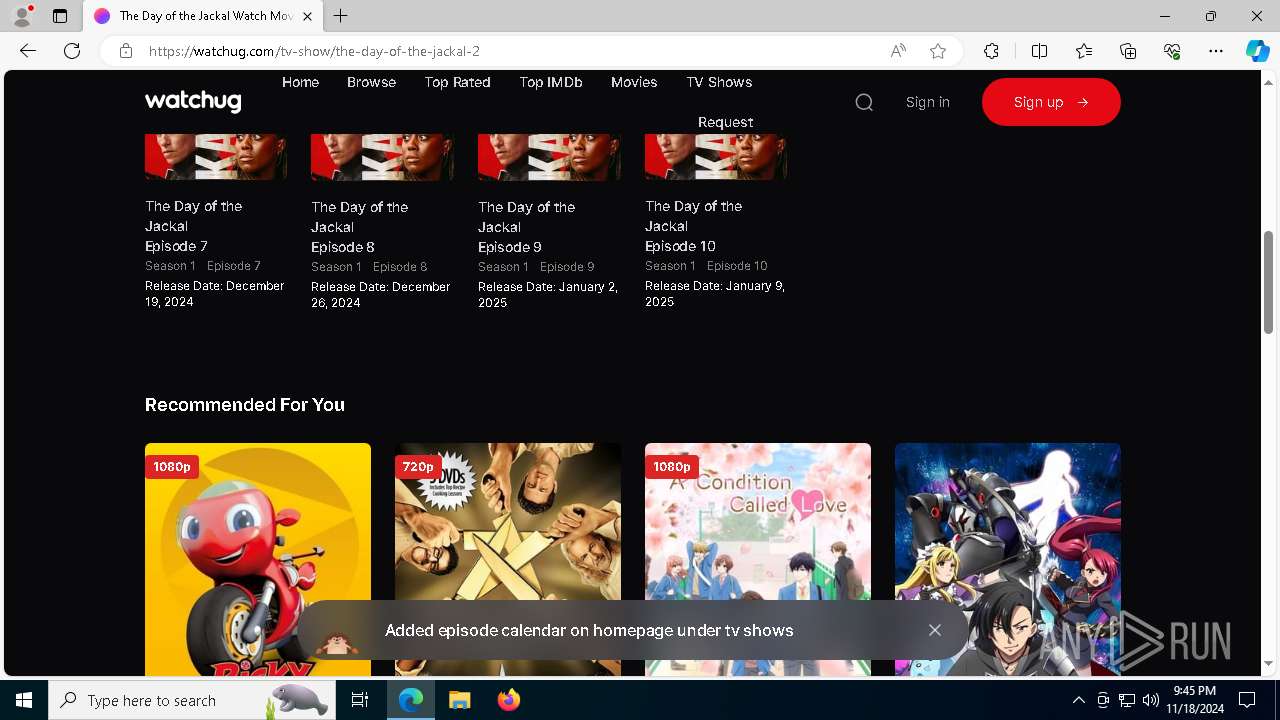Open Episode 8 title link
Screen dimensions: 1280x720
tap(359, 227)
